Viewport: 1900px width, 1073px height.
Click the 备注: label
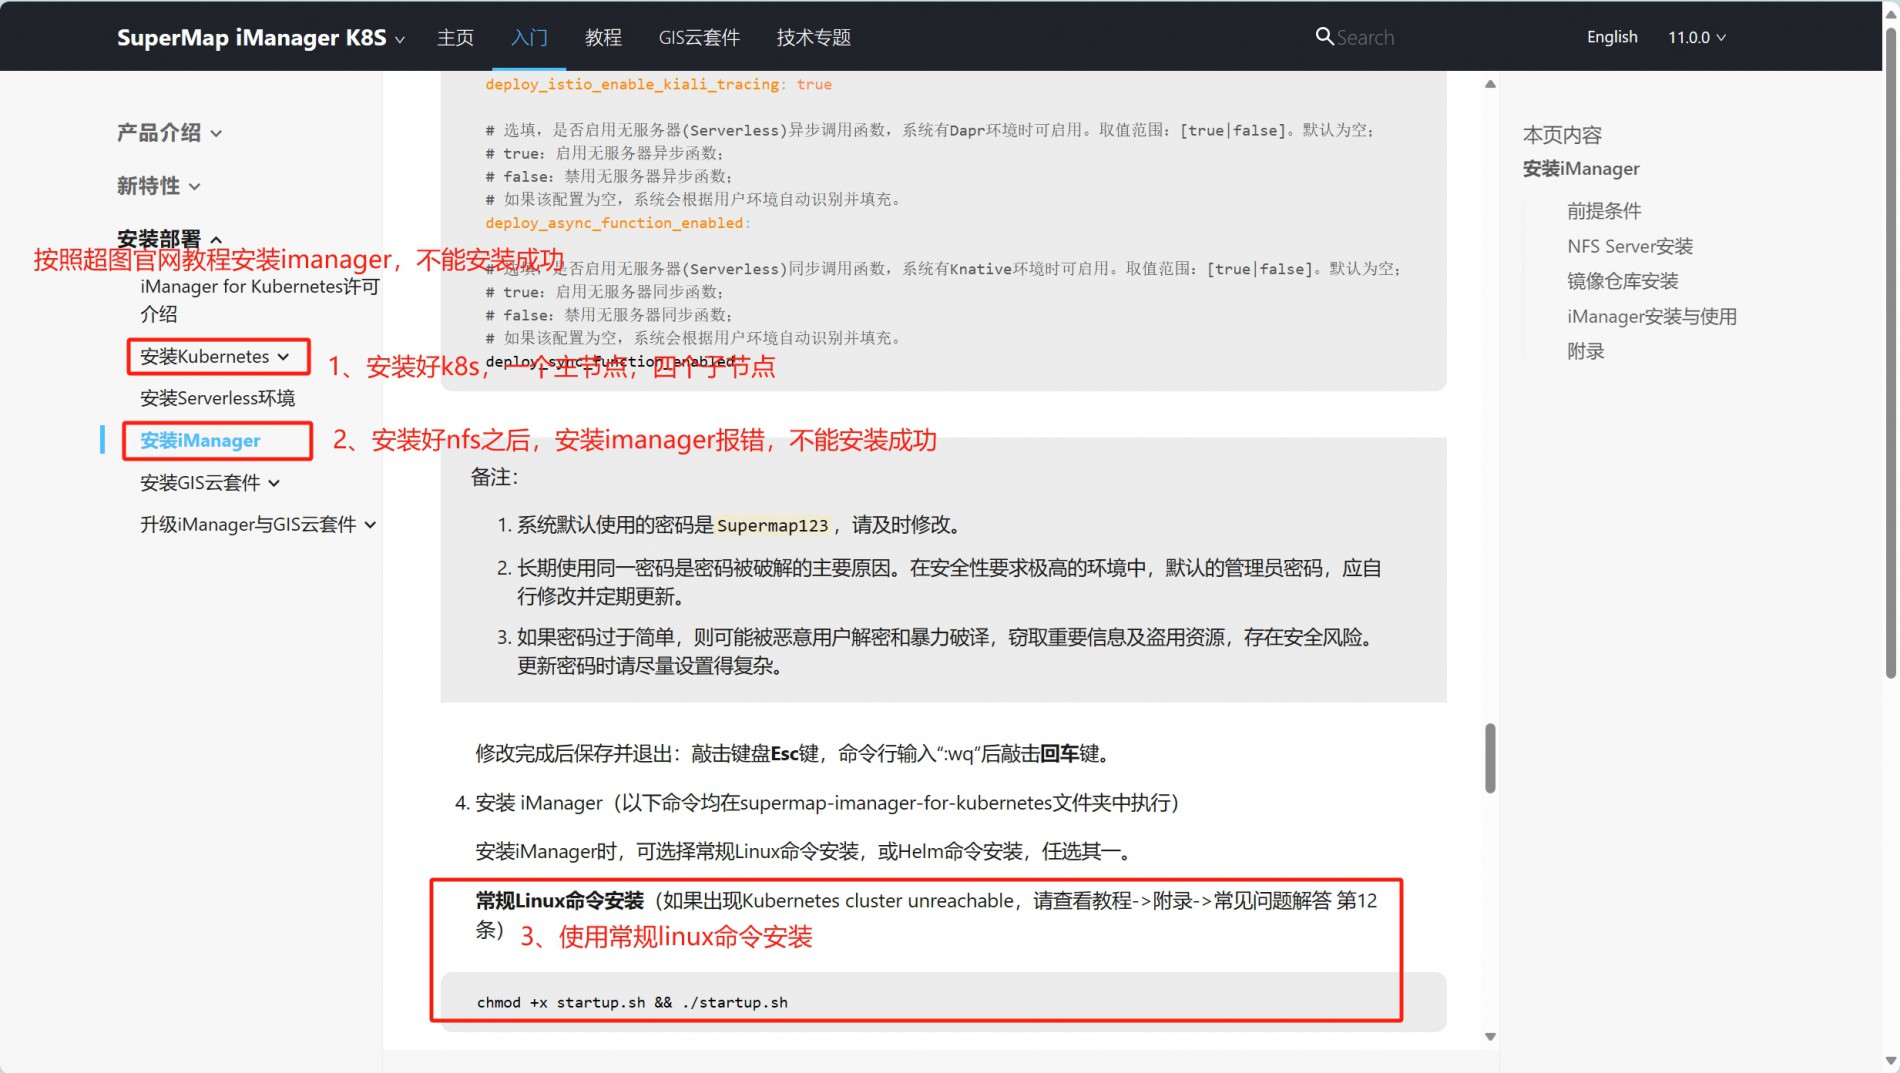pyautogui.click(x=494, y=477)
